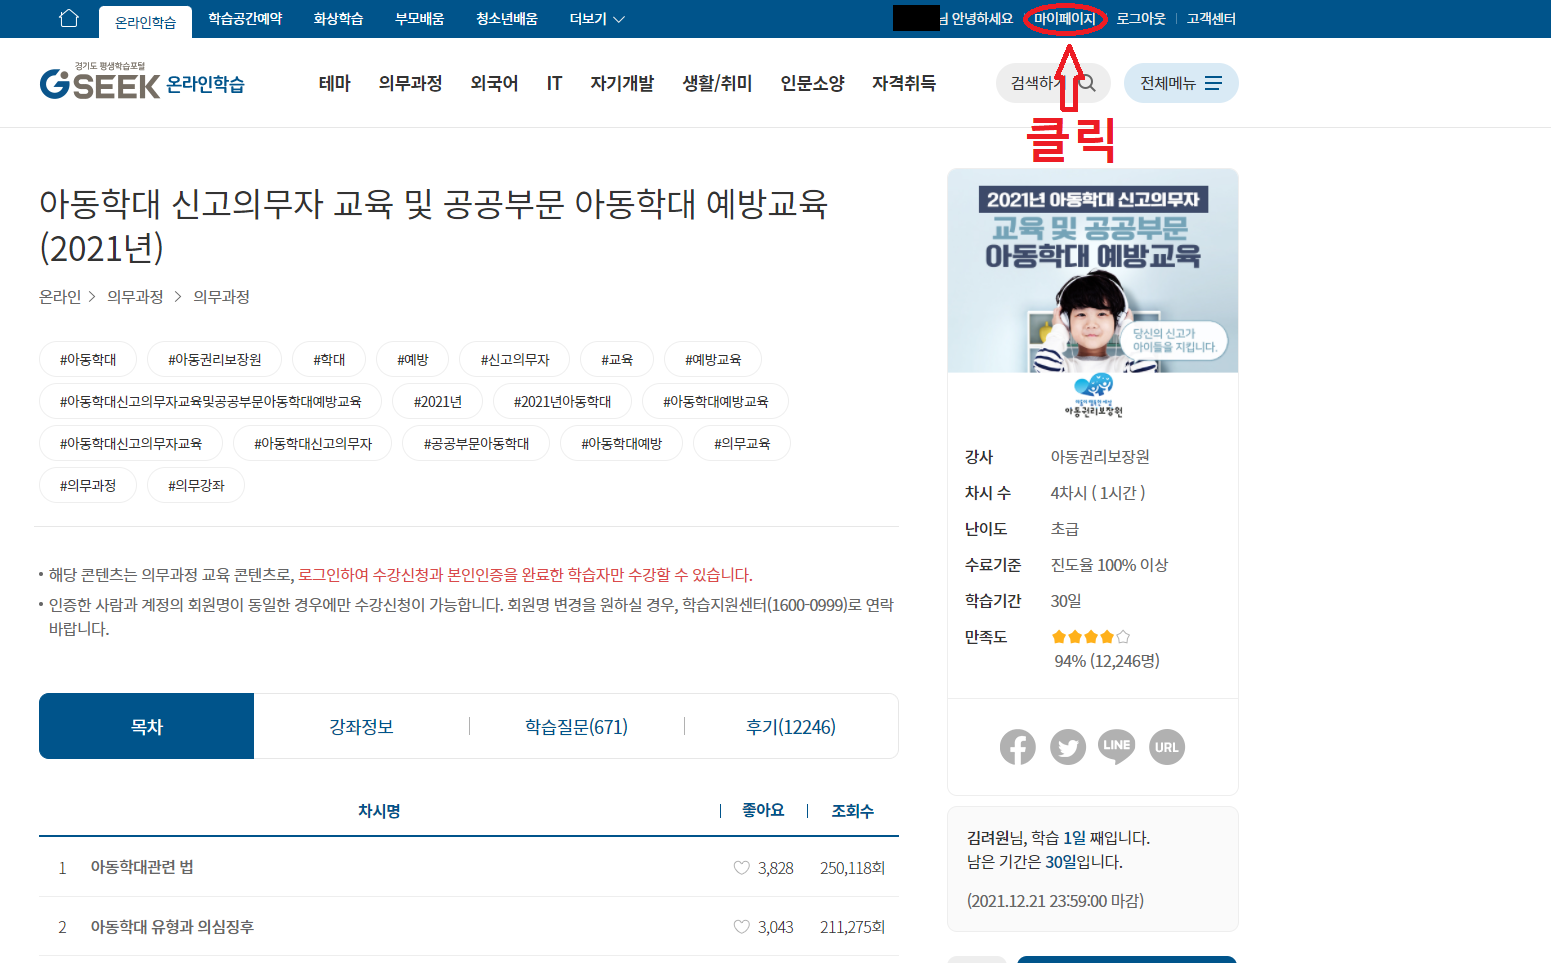Screen dimensions: 1551x963
Task: Click 로그아웃 to sign out
Action: [1139, 18]
